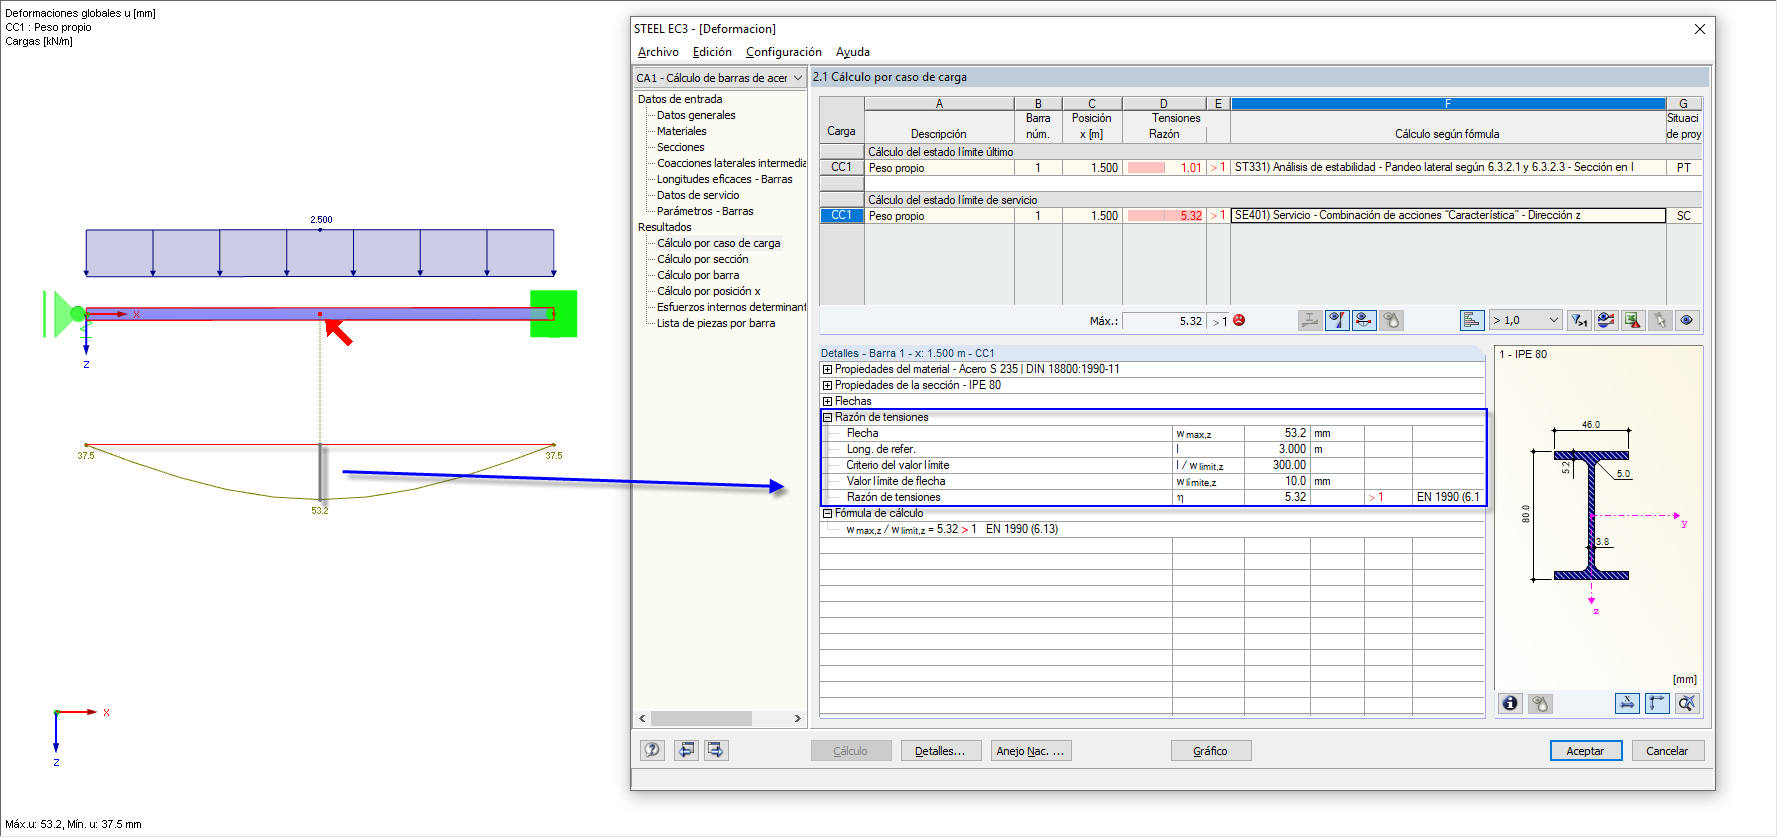This screenshot has width=1778, height=837.
Task: Click the Máx. value field 5.32
Action: pos(1164,321)
